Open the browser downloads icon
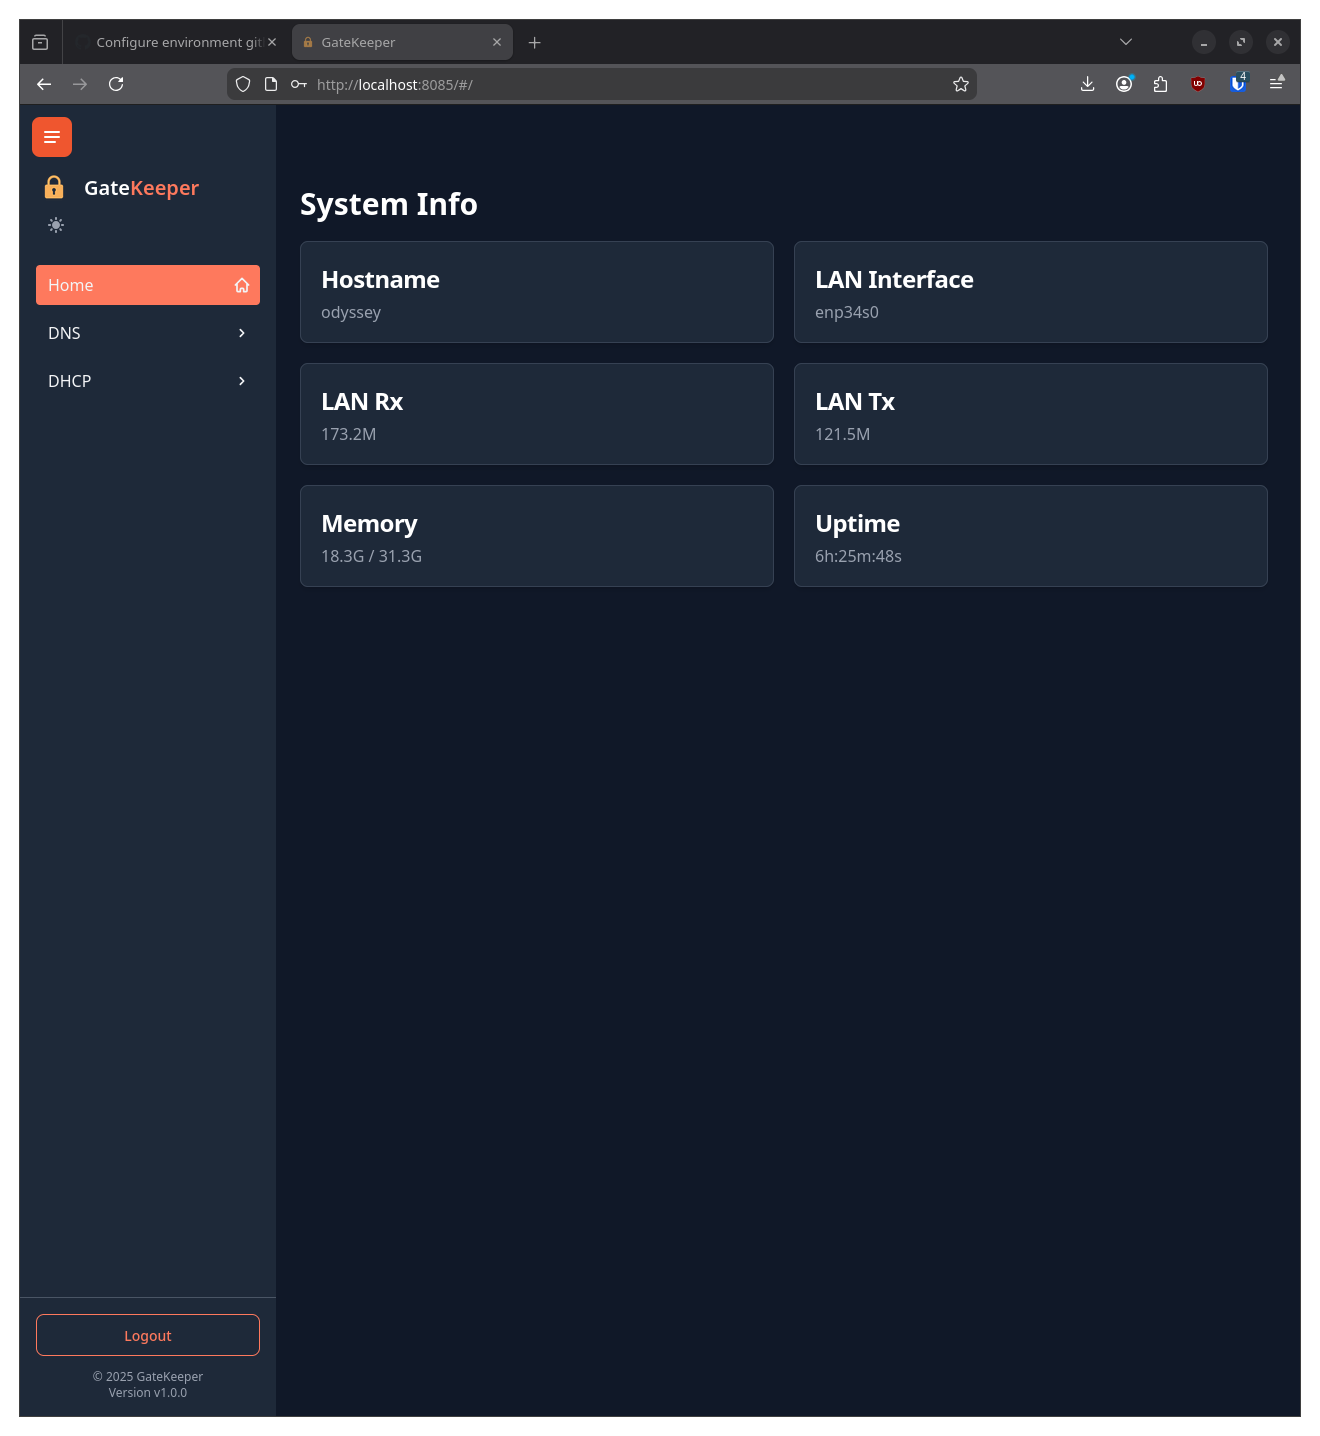Viewport: 1320px width, 1436px height. [x=1087, y=84]
